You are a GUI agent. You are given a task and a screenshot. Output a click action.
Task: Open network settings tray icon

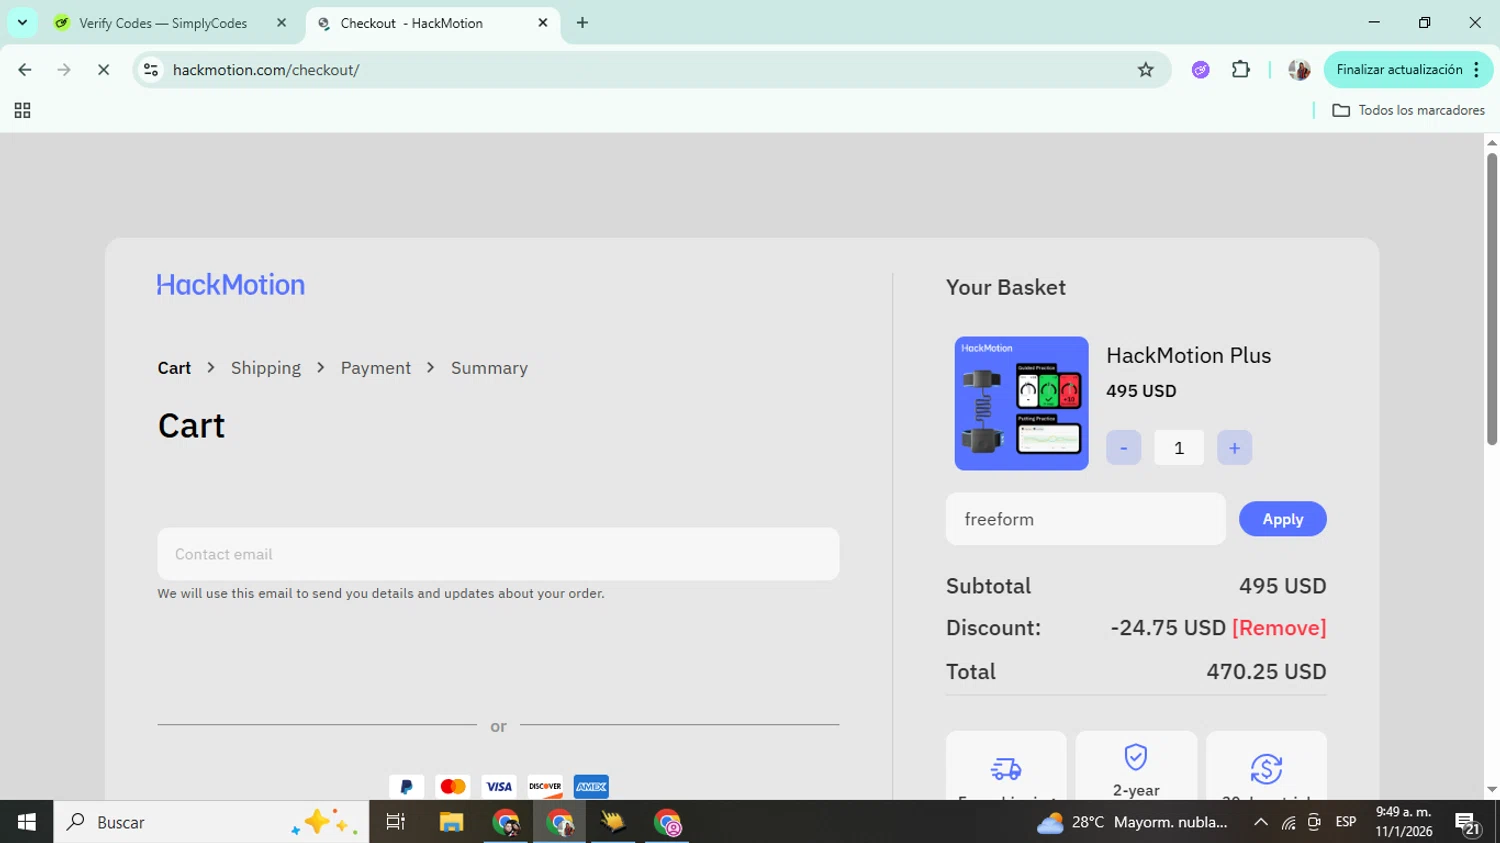coord(1289,822)
